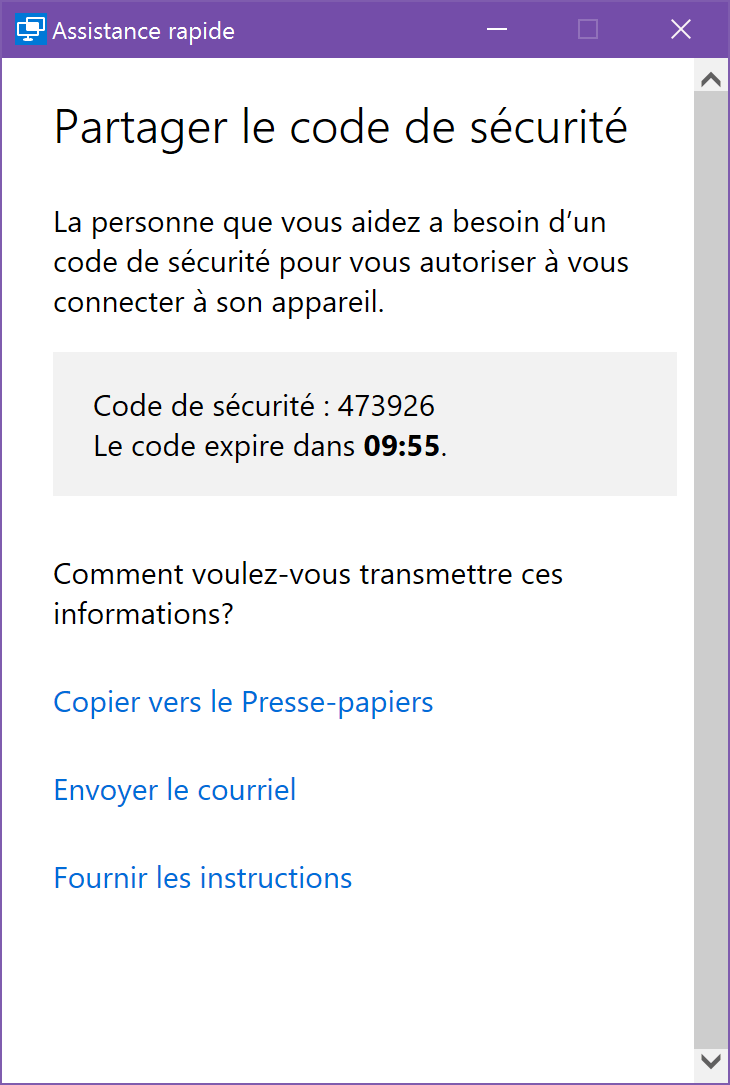Minimize the Assistance rapide window
This screenshot has width=730, height=1085.
497,30
